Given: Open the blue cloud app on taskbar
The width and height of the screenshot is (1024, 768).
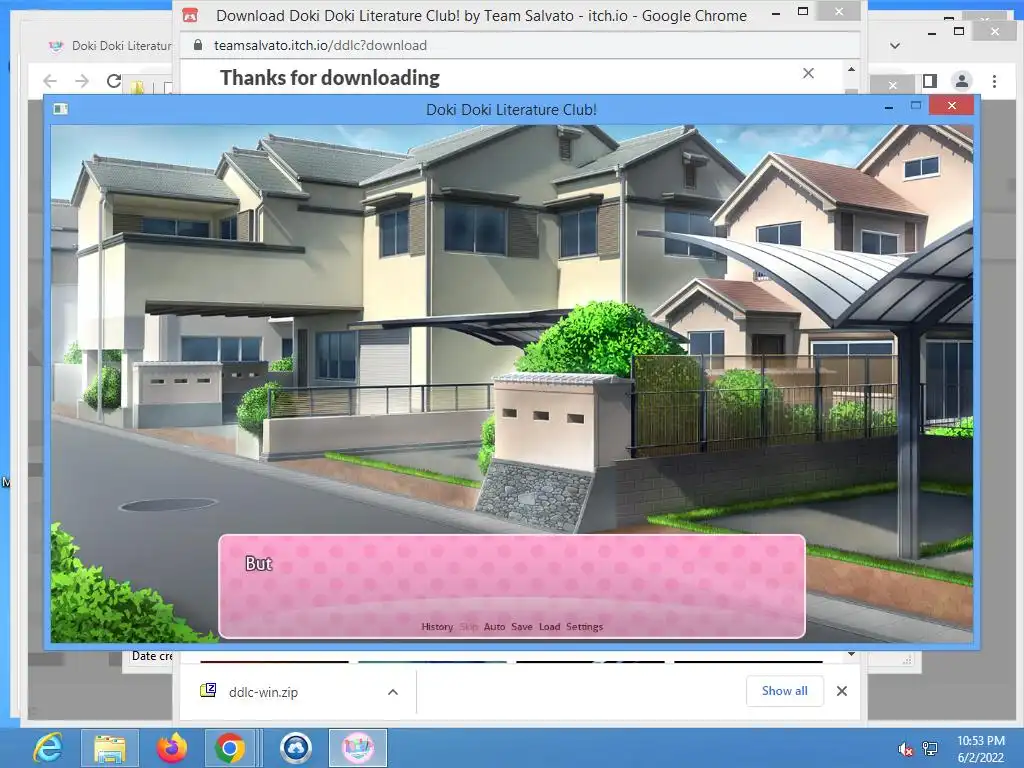Looking at the screenshot, I should (296, 747).
